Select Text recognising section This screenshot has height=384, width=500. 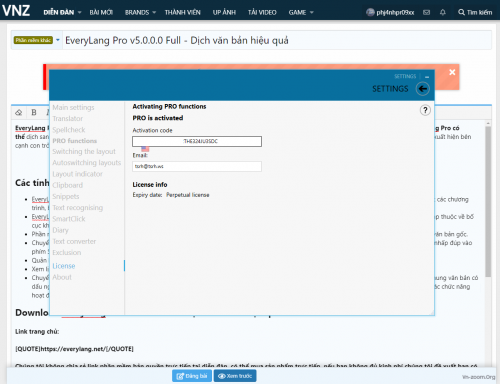78,208
